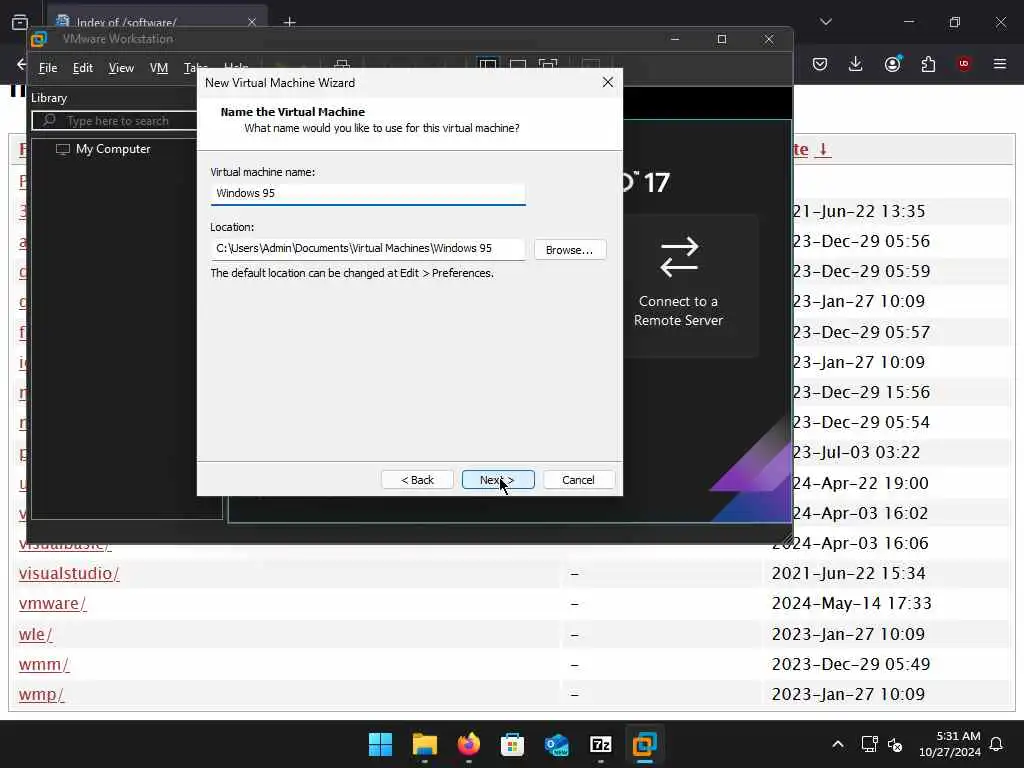This screenshot has height=768, width=1024.
Task: Click the show library view toolbar icon
Action: [x=488, y=63]
